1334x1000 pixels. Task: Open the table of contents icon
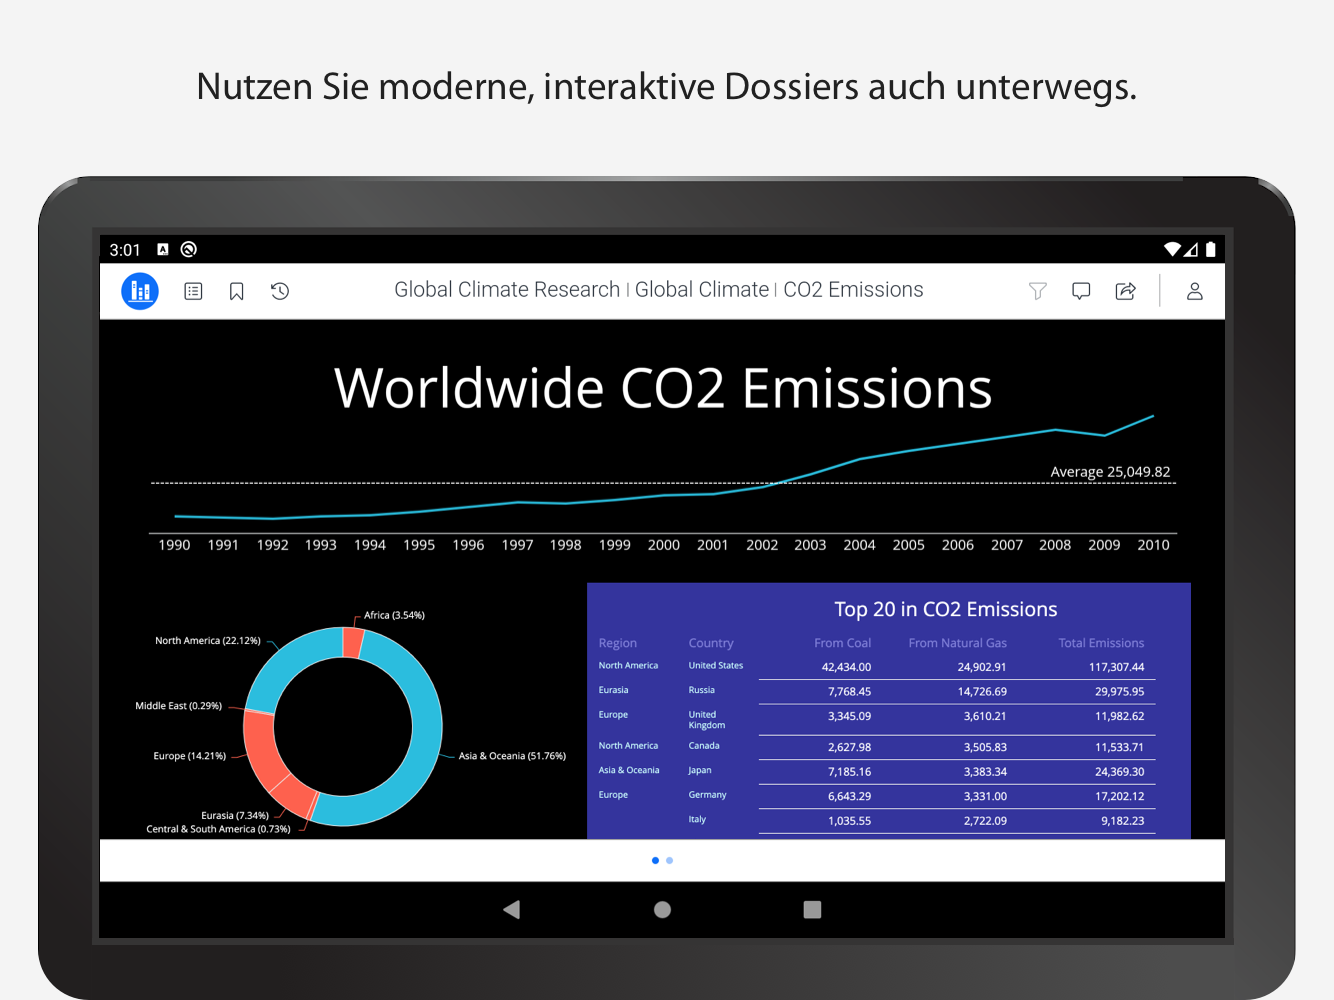[193, 291]
